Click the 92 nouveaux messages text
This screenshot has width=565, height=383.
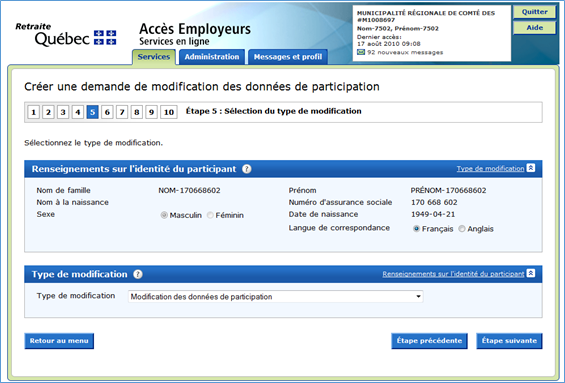pyautogui.click(x=405, y=52)
